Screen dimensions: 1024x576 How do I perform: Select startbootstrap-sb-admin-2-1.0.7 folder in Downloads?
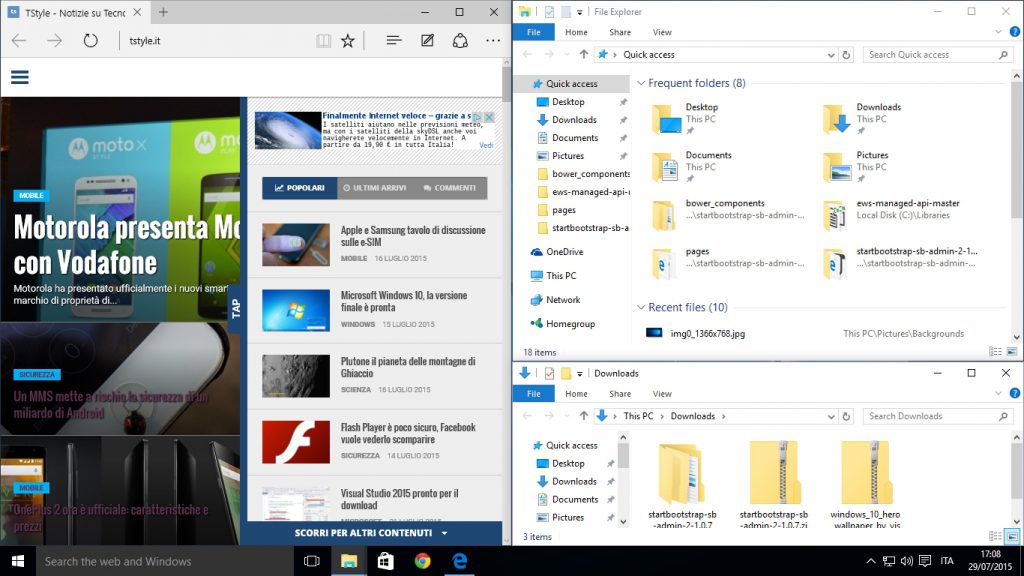coord(682,484)
